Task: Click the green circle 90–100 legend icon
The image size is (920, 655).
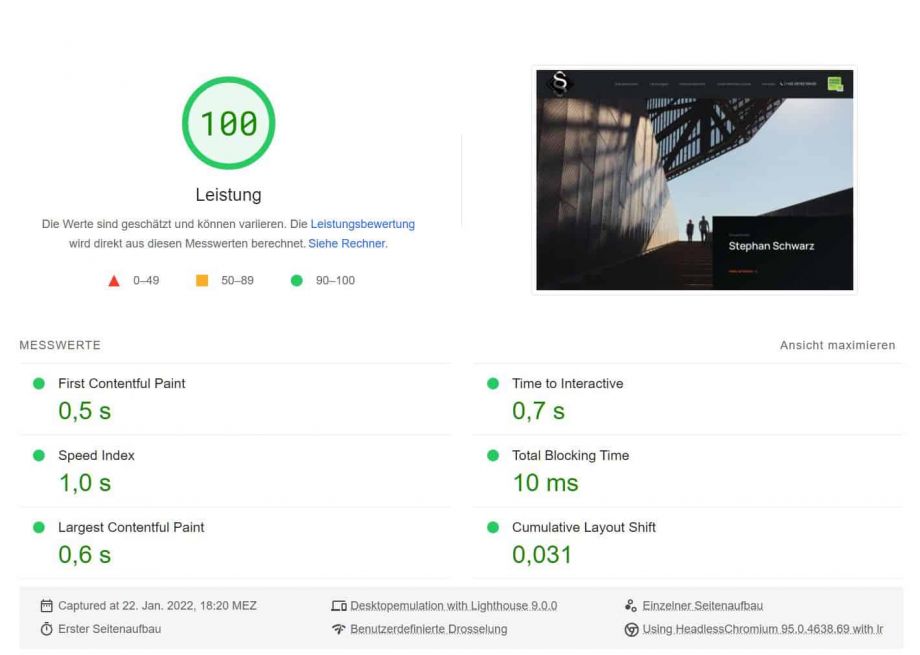Action: [296, 281]
